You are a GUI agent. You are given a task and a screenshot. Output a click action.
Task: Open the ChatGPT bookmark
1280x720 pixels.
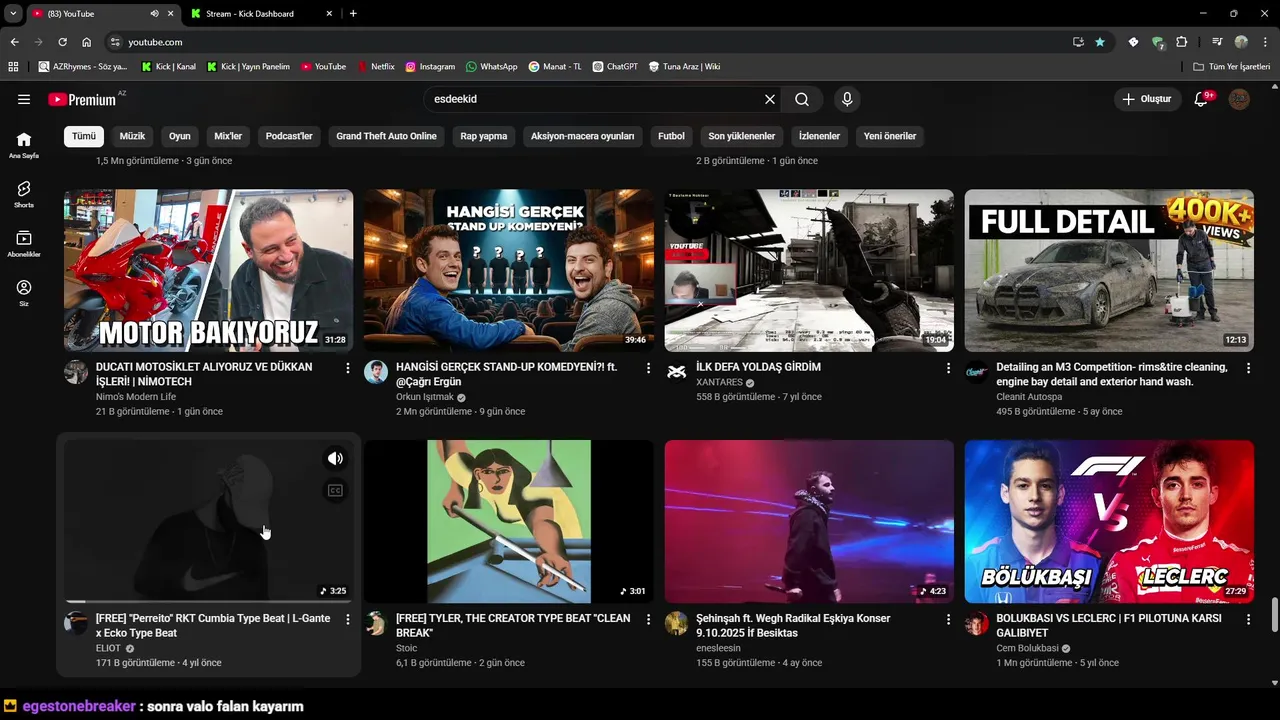(614, 67)
